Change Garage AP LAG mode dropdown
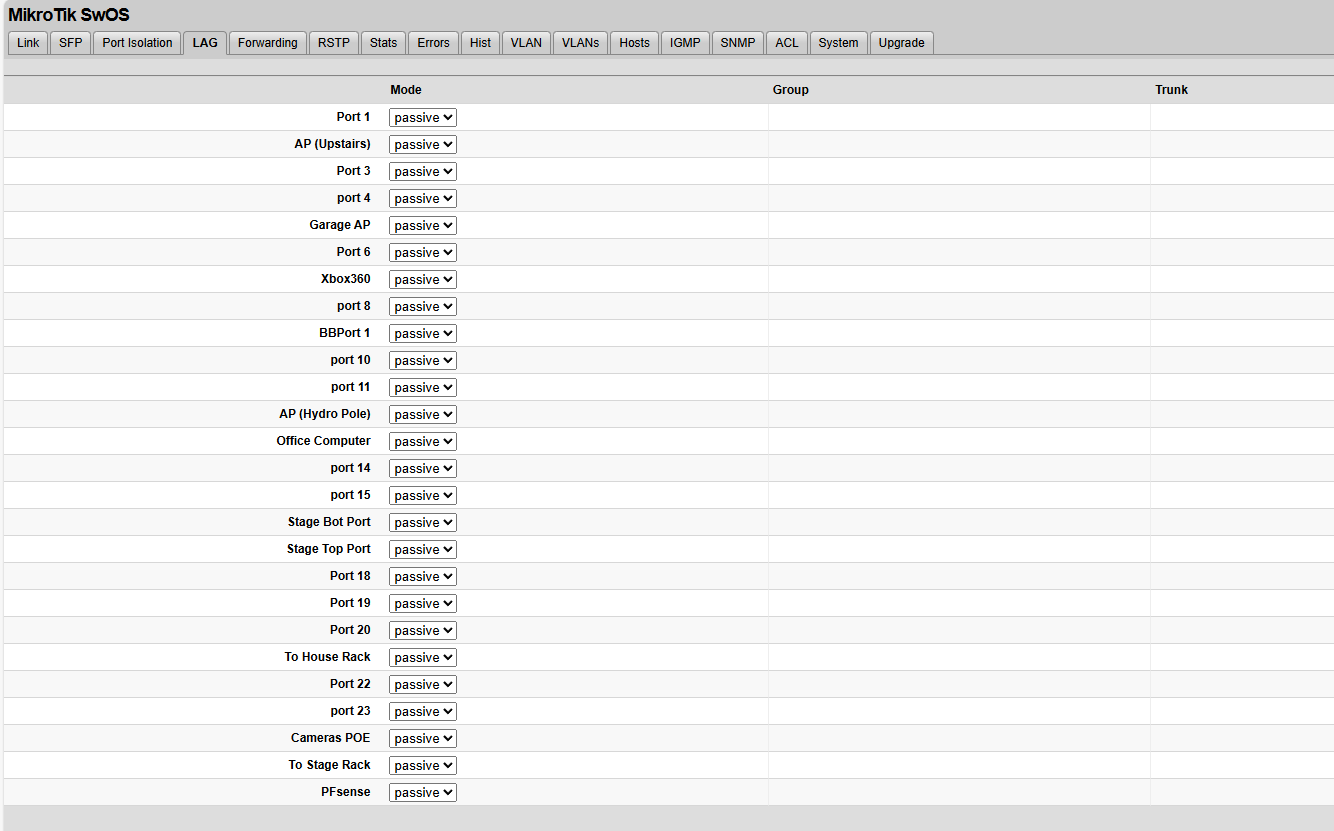 422,226
